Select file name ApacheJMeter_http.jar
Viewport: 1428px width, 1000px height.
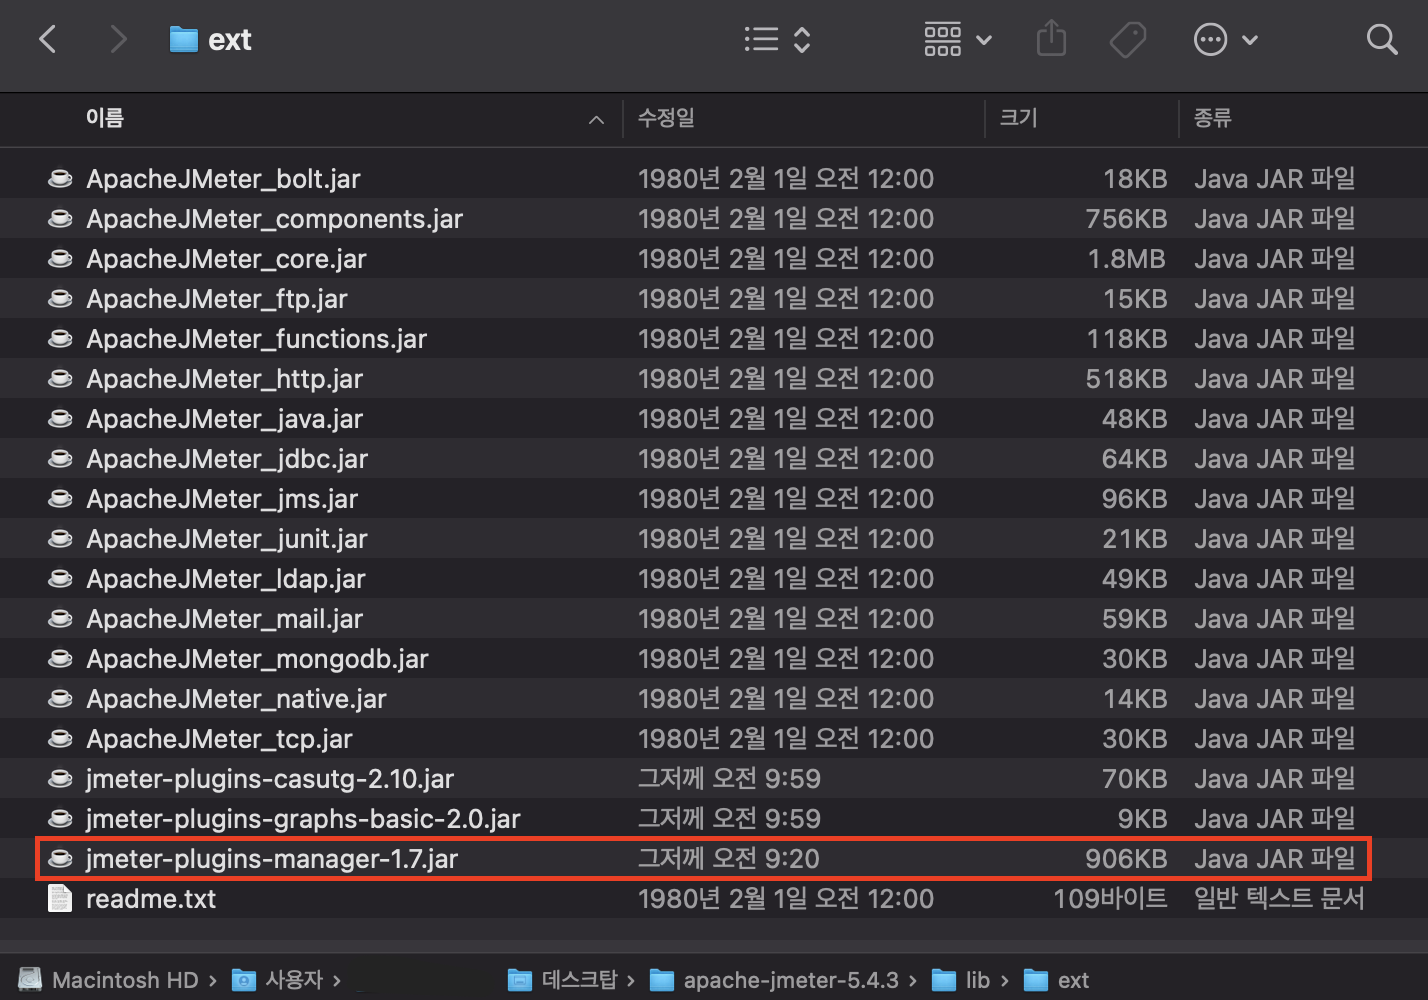224,379
